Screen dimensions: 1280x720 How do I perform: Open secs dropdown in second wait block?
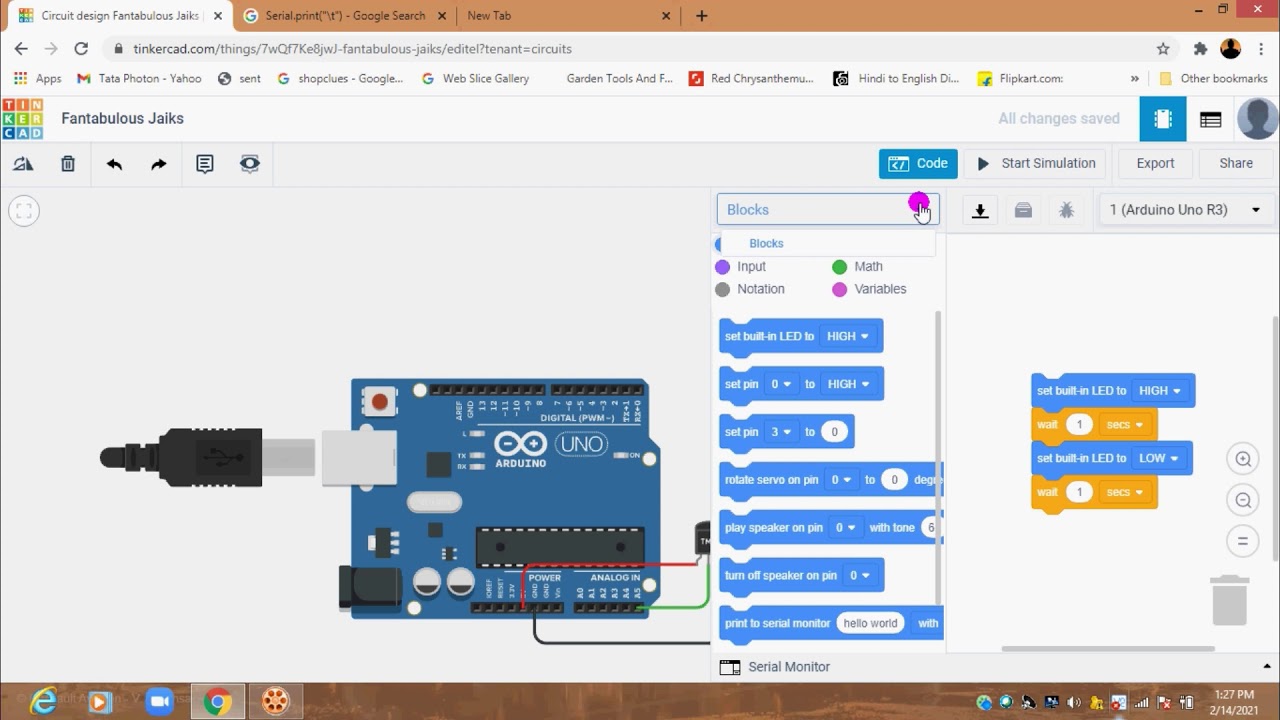pyautogui.click(x=1124, y=492)
